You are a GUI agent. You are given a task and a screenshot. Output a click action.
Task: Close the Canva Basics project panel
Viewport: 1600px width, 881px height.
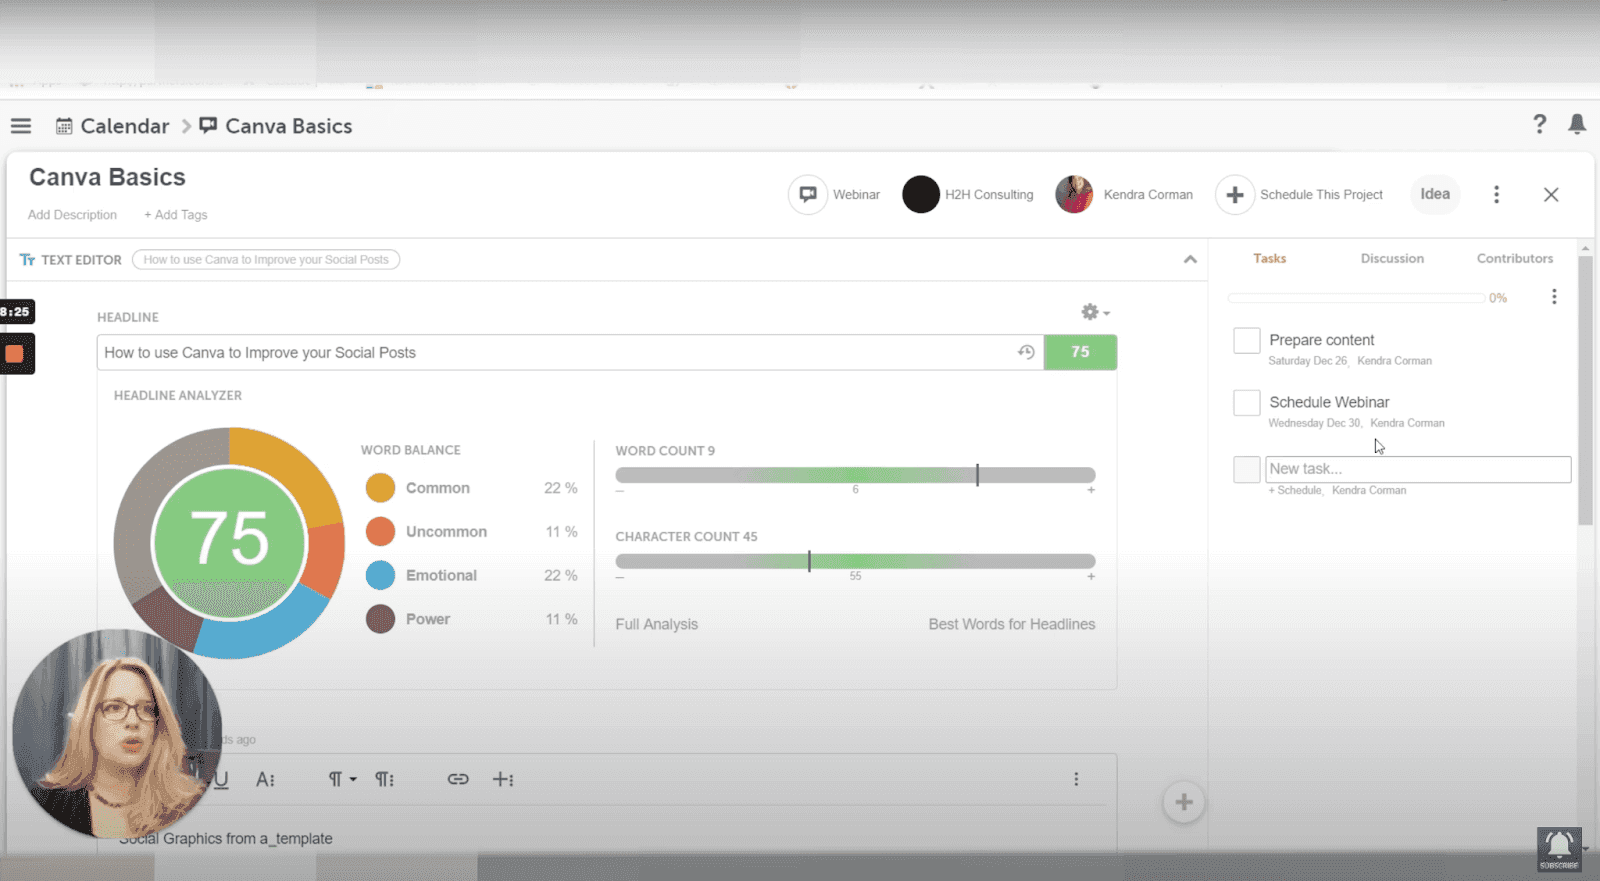click(x=1551, y=194)
